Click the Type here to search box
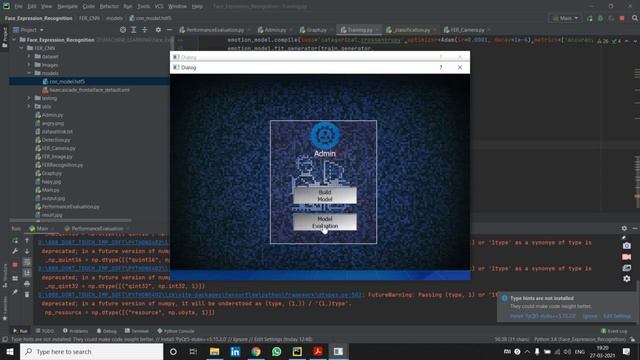Screen dimensions: 640x360 [x=91, y=351]
